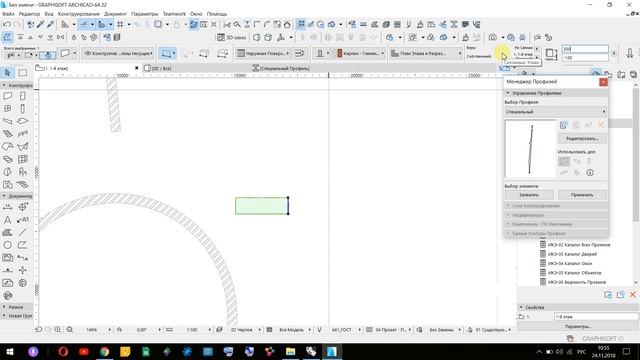Click the profile preview thumbnail
640x360 pixels.
click(x=530, y=149)
